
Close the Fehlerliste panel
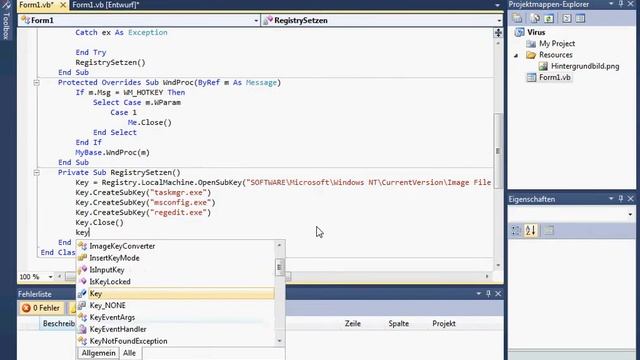498,293
